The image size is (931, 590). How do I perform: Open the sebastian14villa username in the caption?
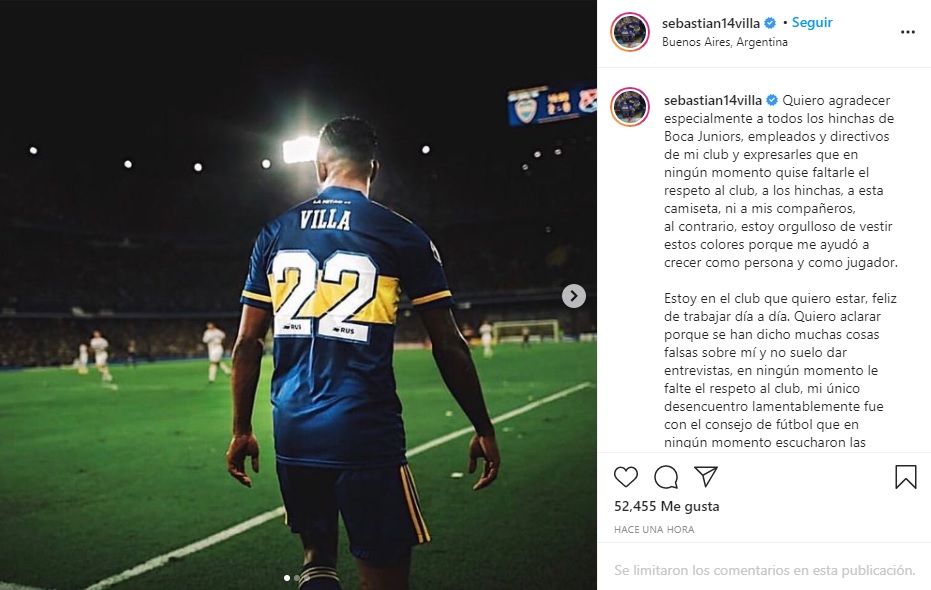(x=712, y=100)
